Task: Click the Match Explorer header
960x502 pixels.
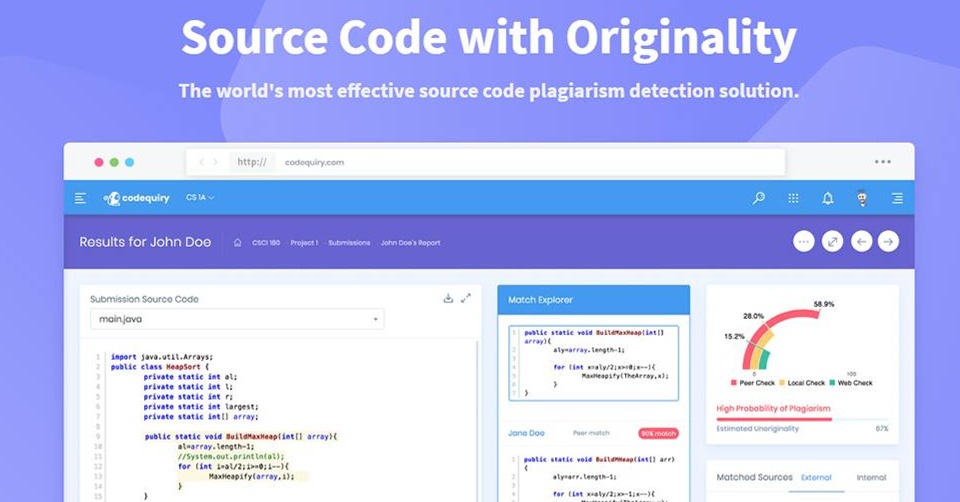Action: pos(593,300)
